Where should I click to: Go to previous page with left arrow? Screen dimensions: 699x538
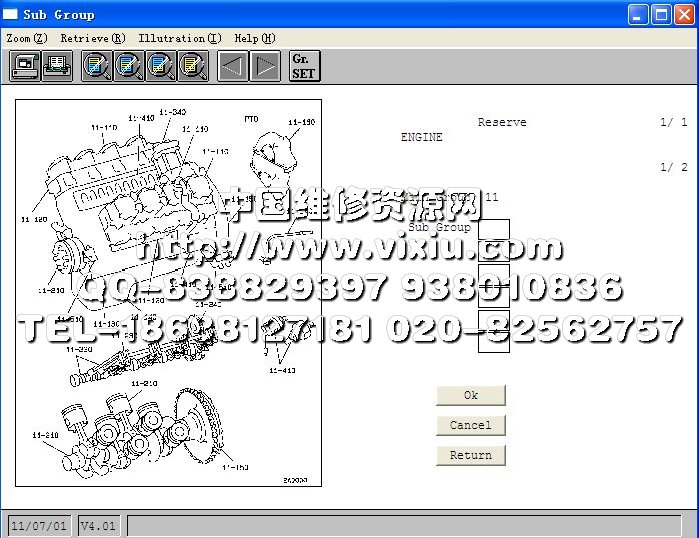(x=233, y=67)
